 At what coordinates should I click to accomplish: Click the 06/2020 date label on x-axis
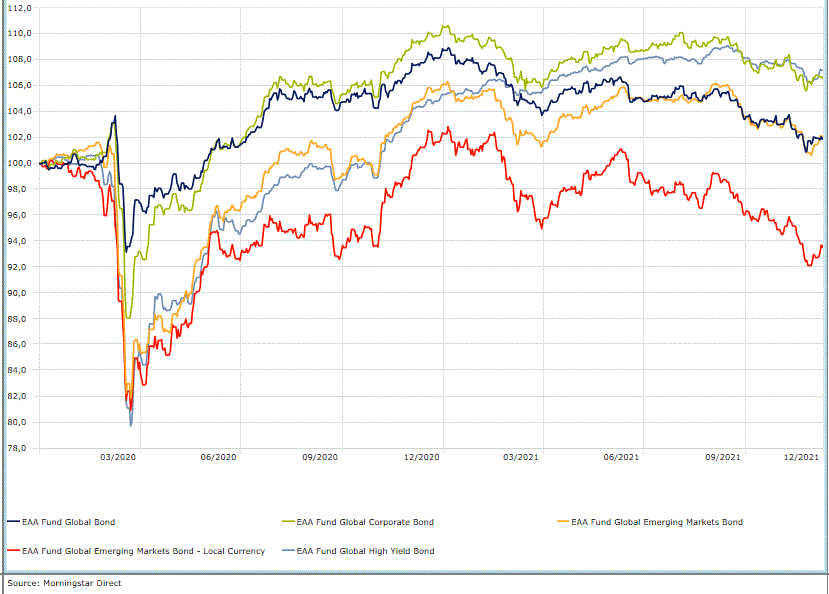click(x=218, y=458)
